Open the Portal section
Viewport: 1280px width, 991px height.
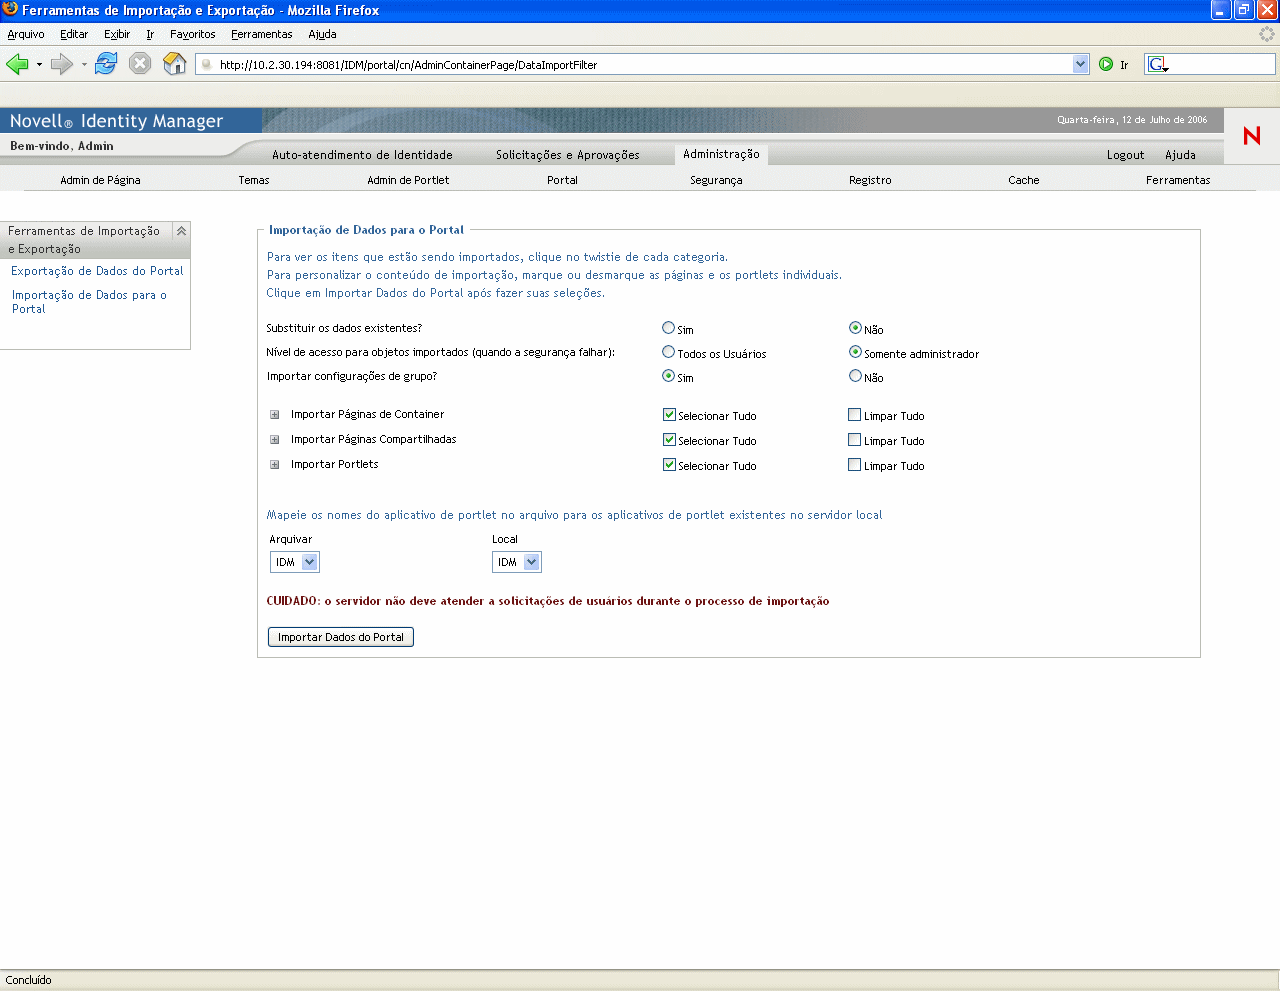point(562,180)
